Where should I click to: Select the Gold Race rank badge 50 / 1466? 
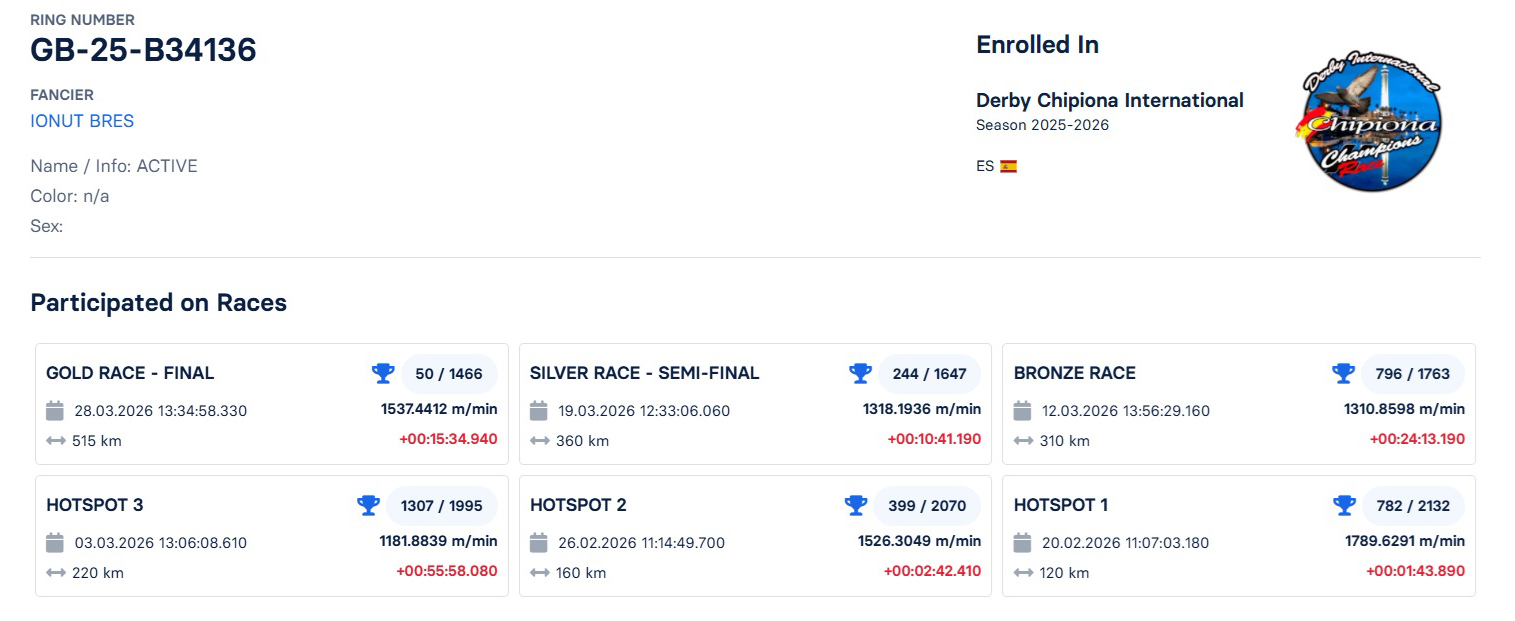click(450, 372)
